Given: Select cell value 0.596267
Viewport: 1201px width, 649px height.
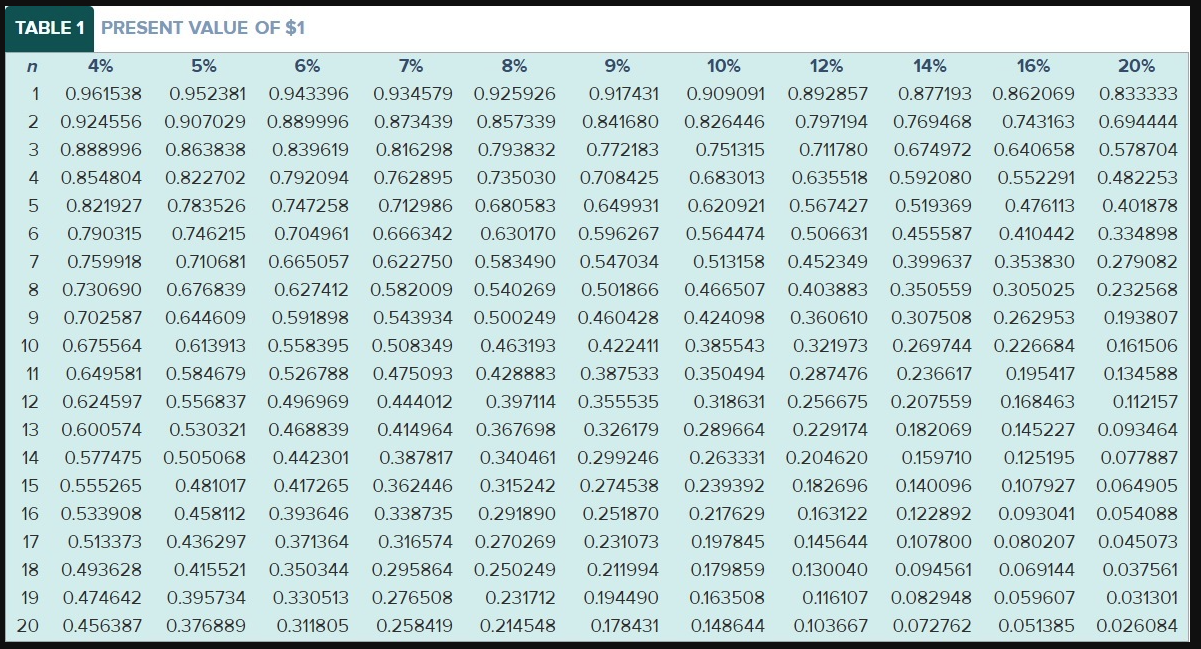Looking at the screenshot, I should 619,234.
